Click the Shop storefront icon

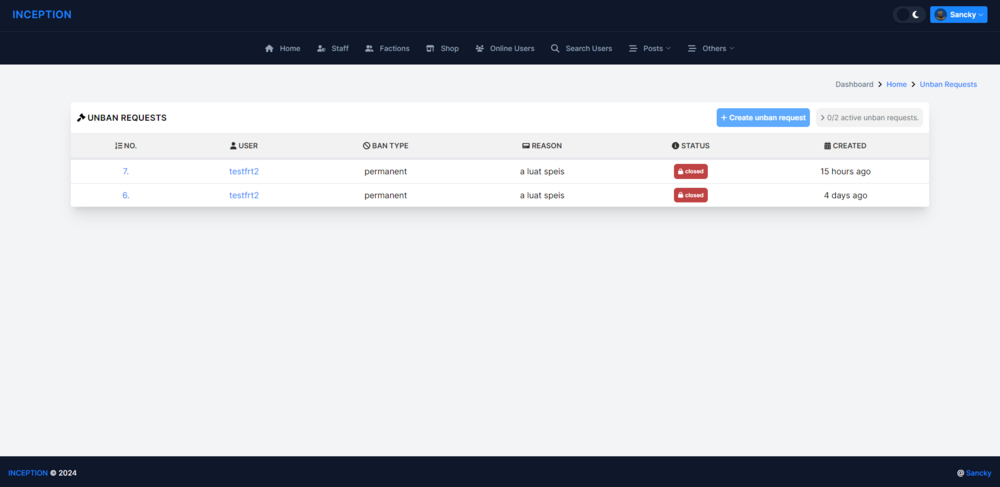pyautogui.click(x=430, y=48)
